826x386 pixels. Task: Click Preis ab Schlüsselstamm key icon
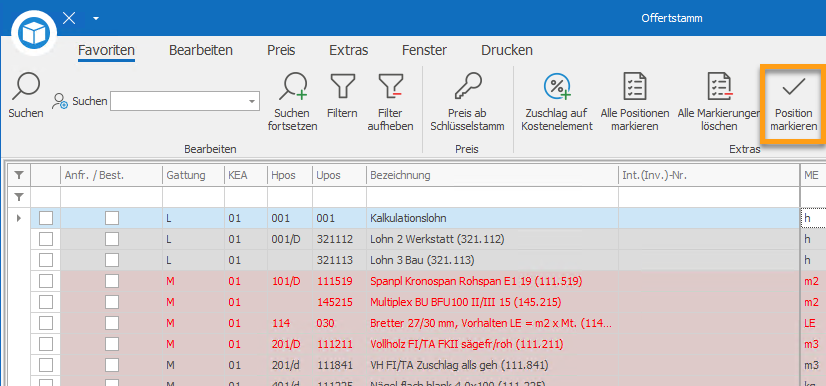point(467,86)
